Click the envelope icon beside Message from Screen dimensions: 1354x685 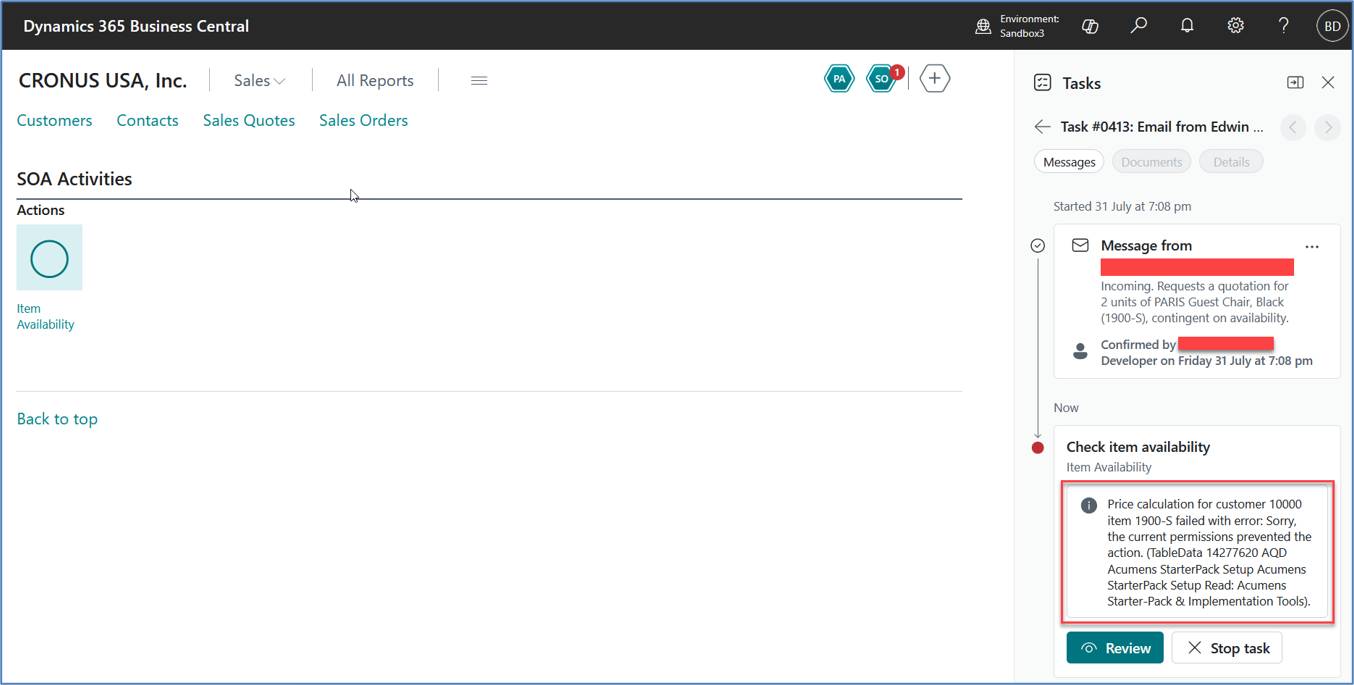coord(1080,245)
